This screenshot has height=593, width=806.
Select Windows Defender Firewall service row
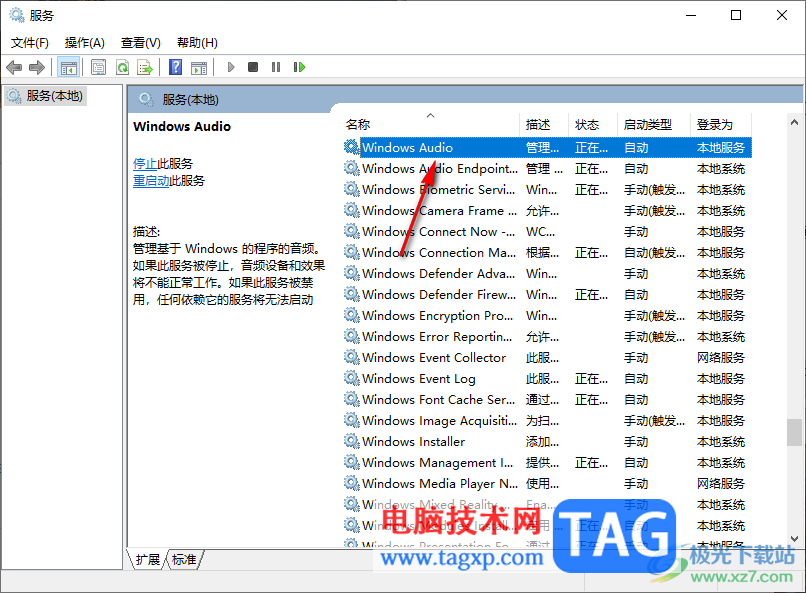pos(547,294)
